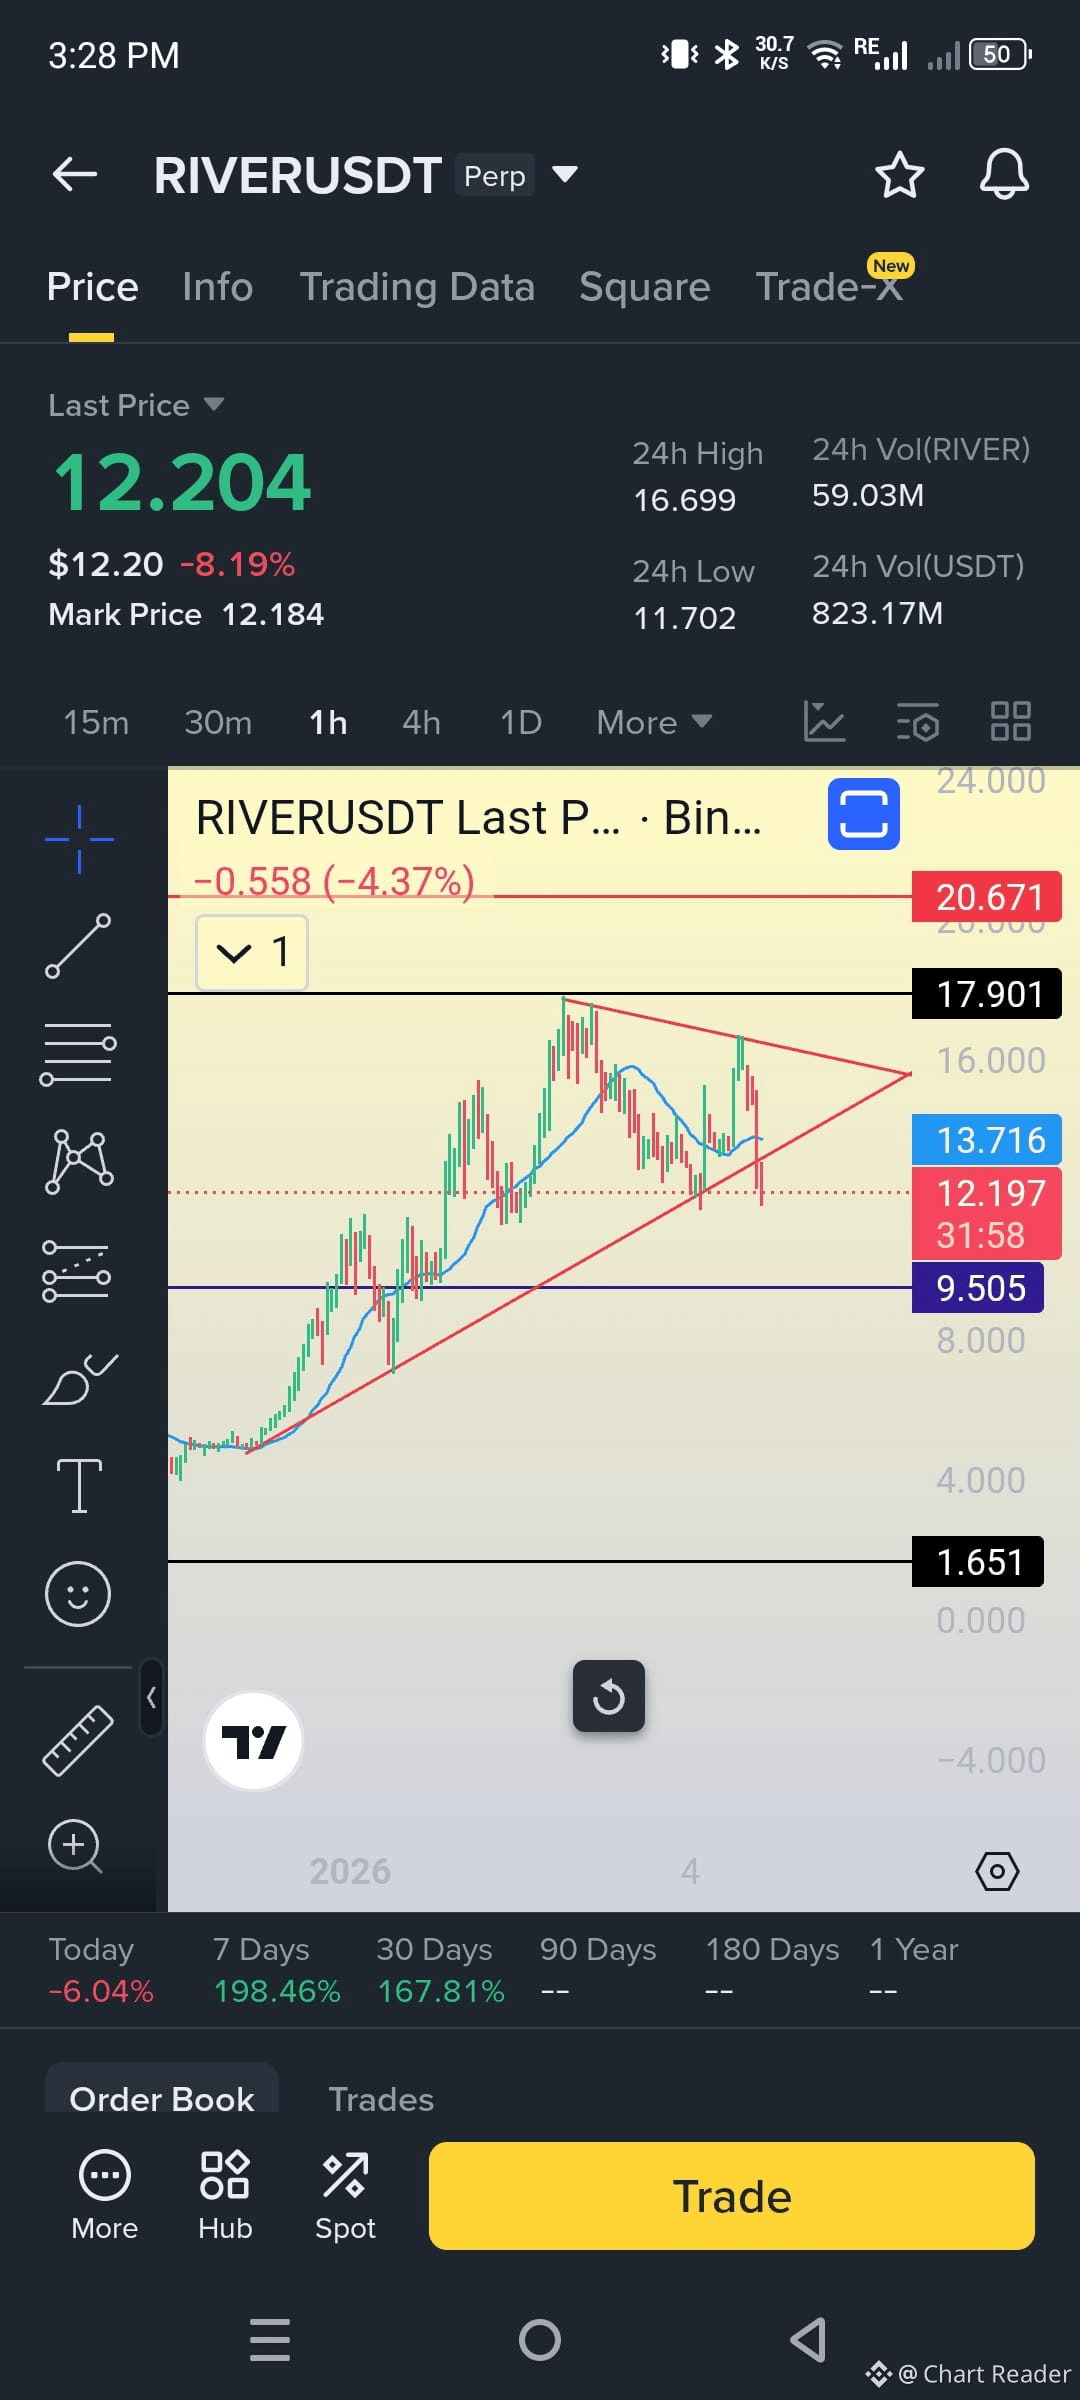Select the Text annotation tool
Viewport: 1080px width, 2400px height.
(79, 1485)
